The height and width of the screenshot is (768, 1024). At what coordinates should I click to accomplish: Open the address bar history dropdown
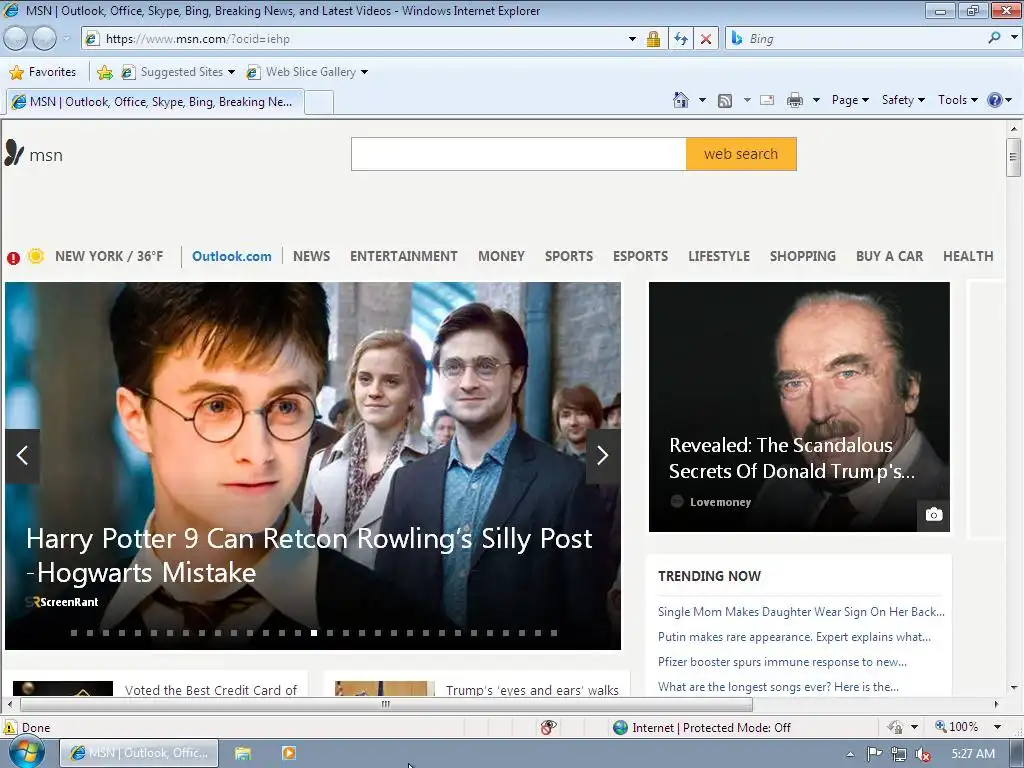click(x=632, y=39)
